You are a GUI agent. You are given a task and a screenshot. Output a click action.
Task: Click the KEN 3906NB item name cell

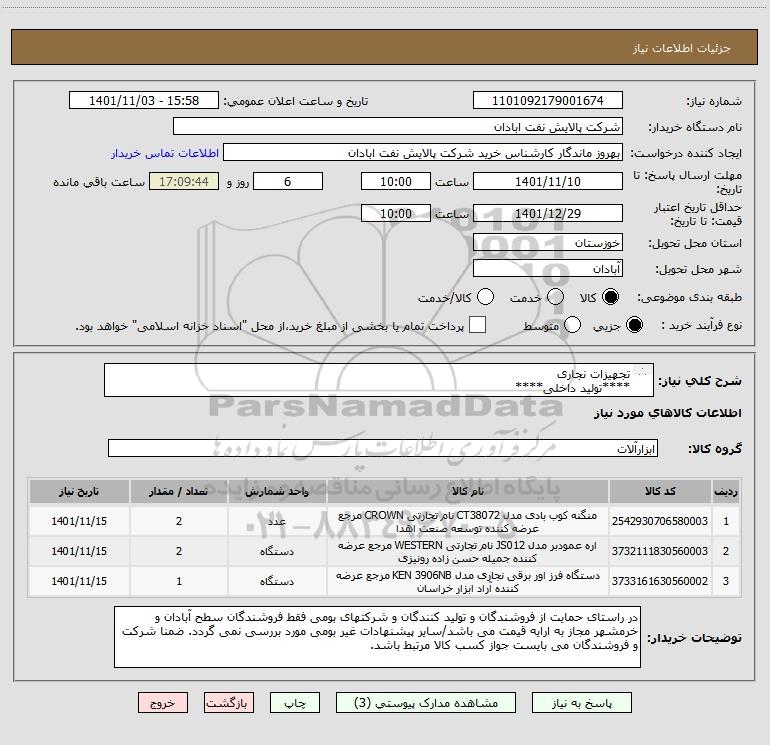pos(468,581)
